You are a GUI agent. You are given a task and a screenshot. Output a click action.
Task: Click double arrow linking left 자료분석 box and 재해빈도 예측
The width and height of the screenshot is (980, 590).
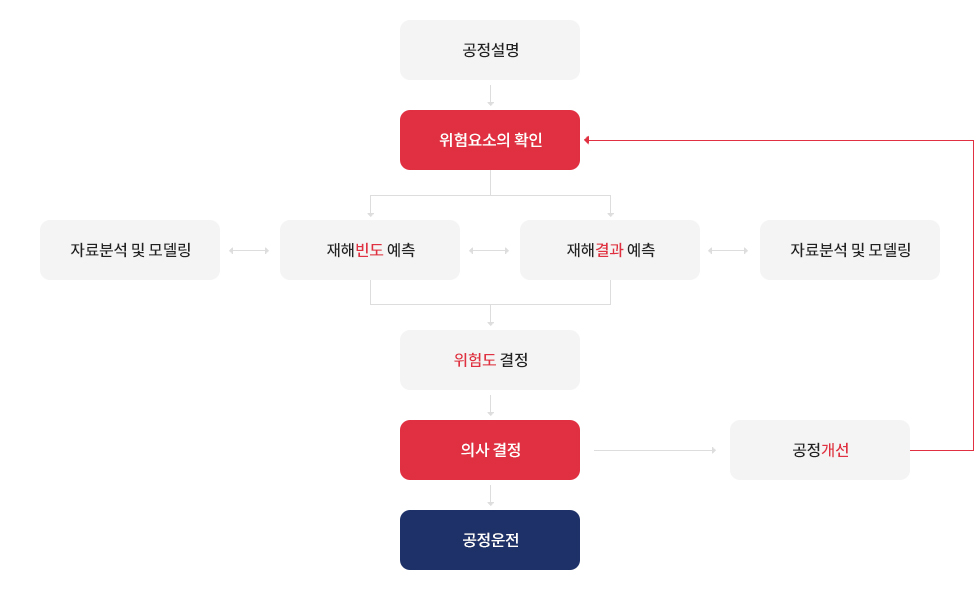coord(249,250)
